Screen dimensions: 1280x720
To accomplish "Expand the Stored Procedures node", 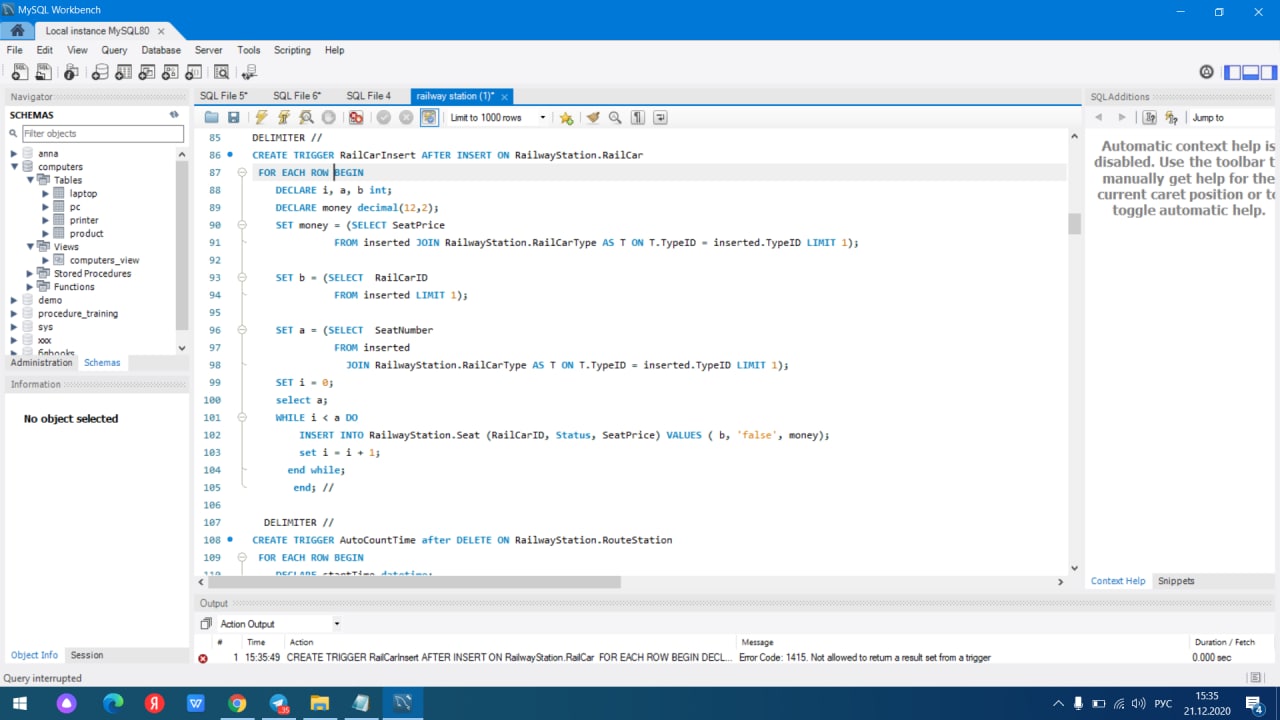I will (x=30, y=273).
